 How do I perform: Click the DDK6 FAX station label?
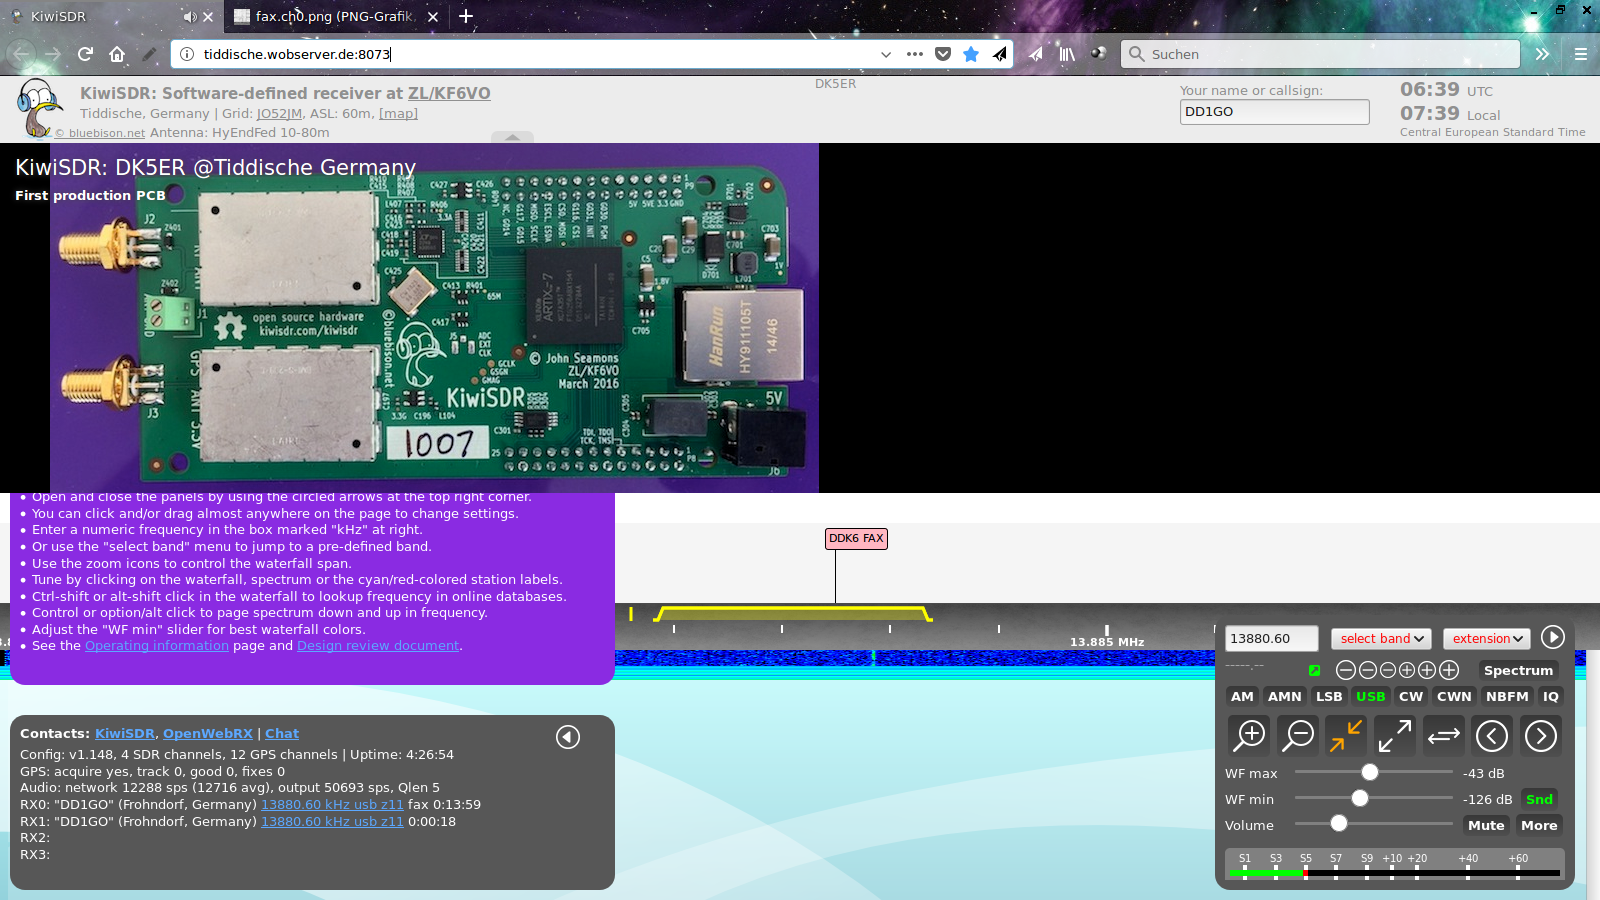pyautogui.click(x=856, y=539)
